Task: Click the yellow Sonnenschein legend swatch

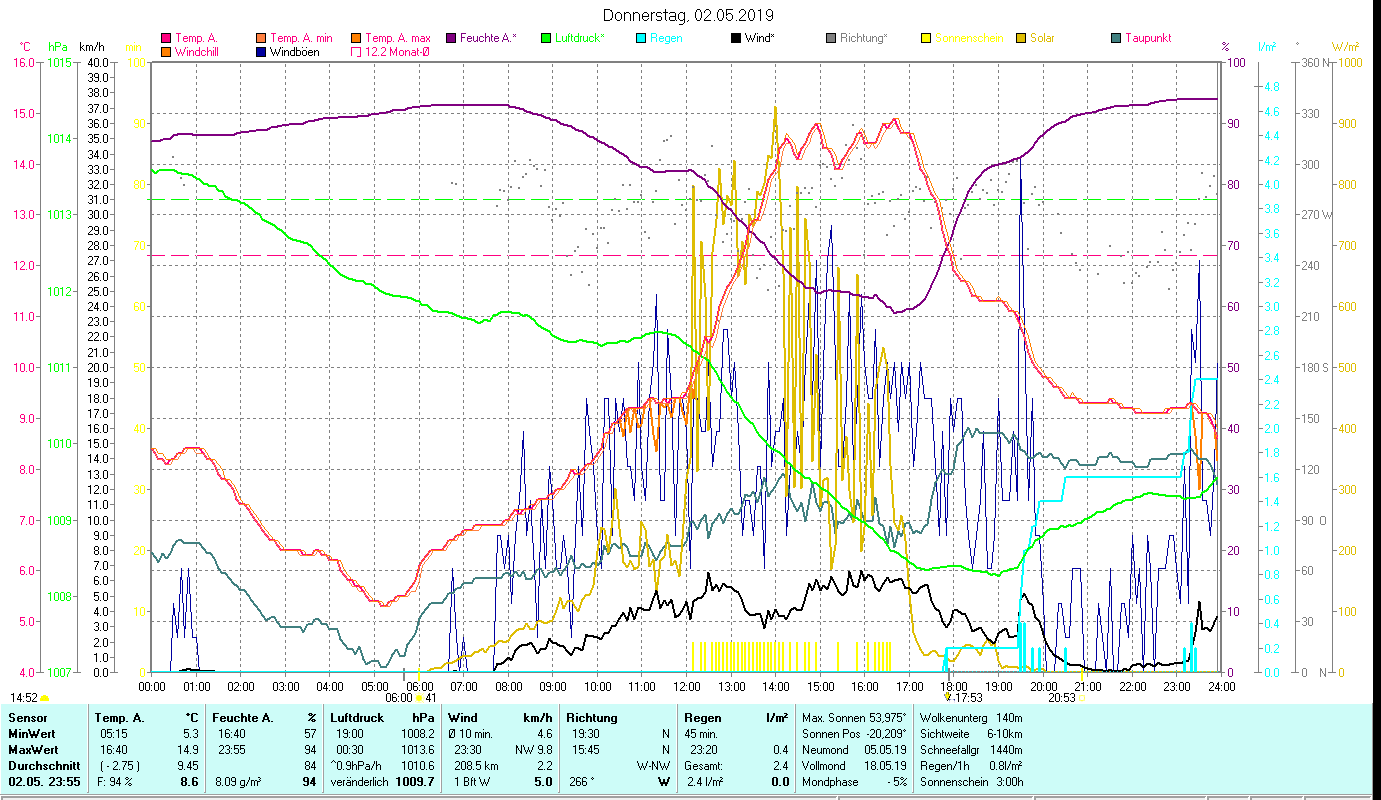Action: (926, 38)
